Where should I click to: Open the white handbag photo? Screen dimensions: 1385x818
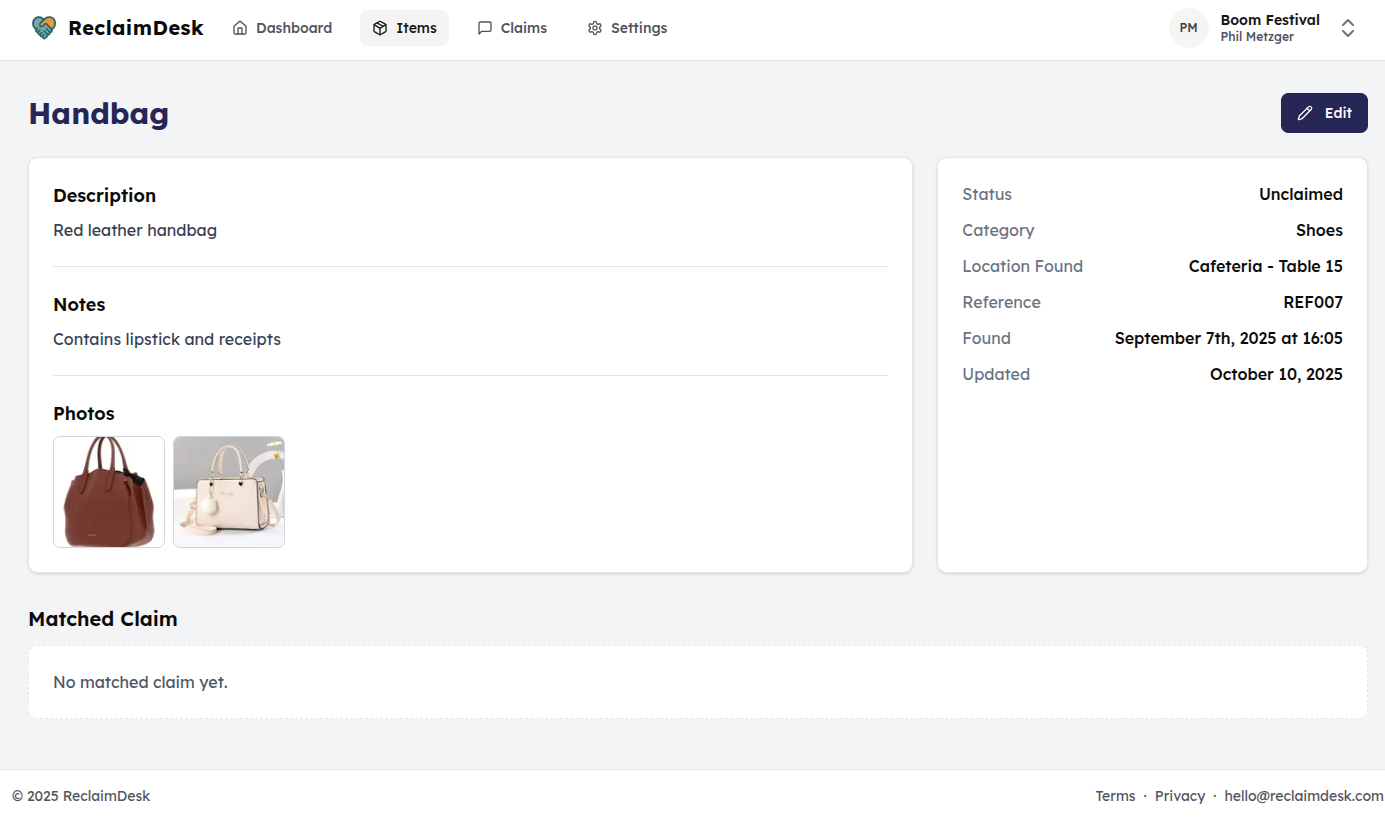coord(228,491)
